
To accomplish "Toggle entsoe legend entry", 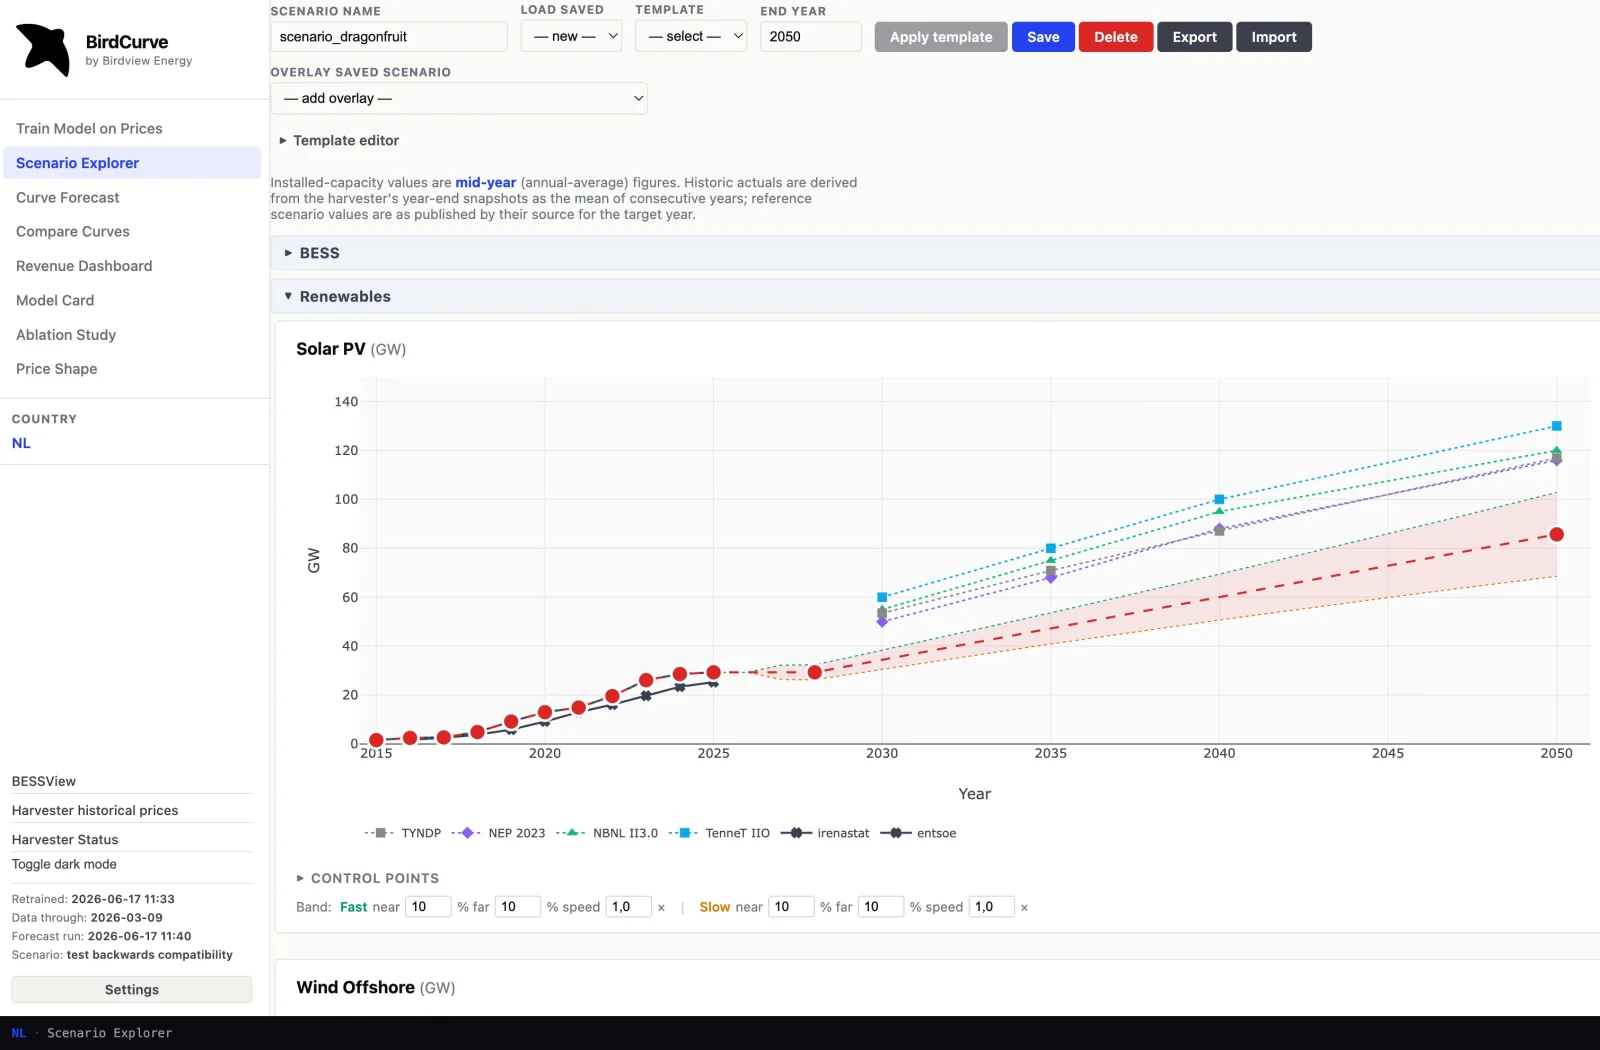I will (x=918, y=833).
